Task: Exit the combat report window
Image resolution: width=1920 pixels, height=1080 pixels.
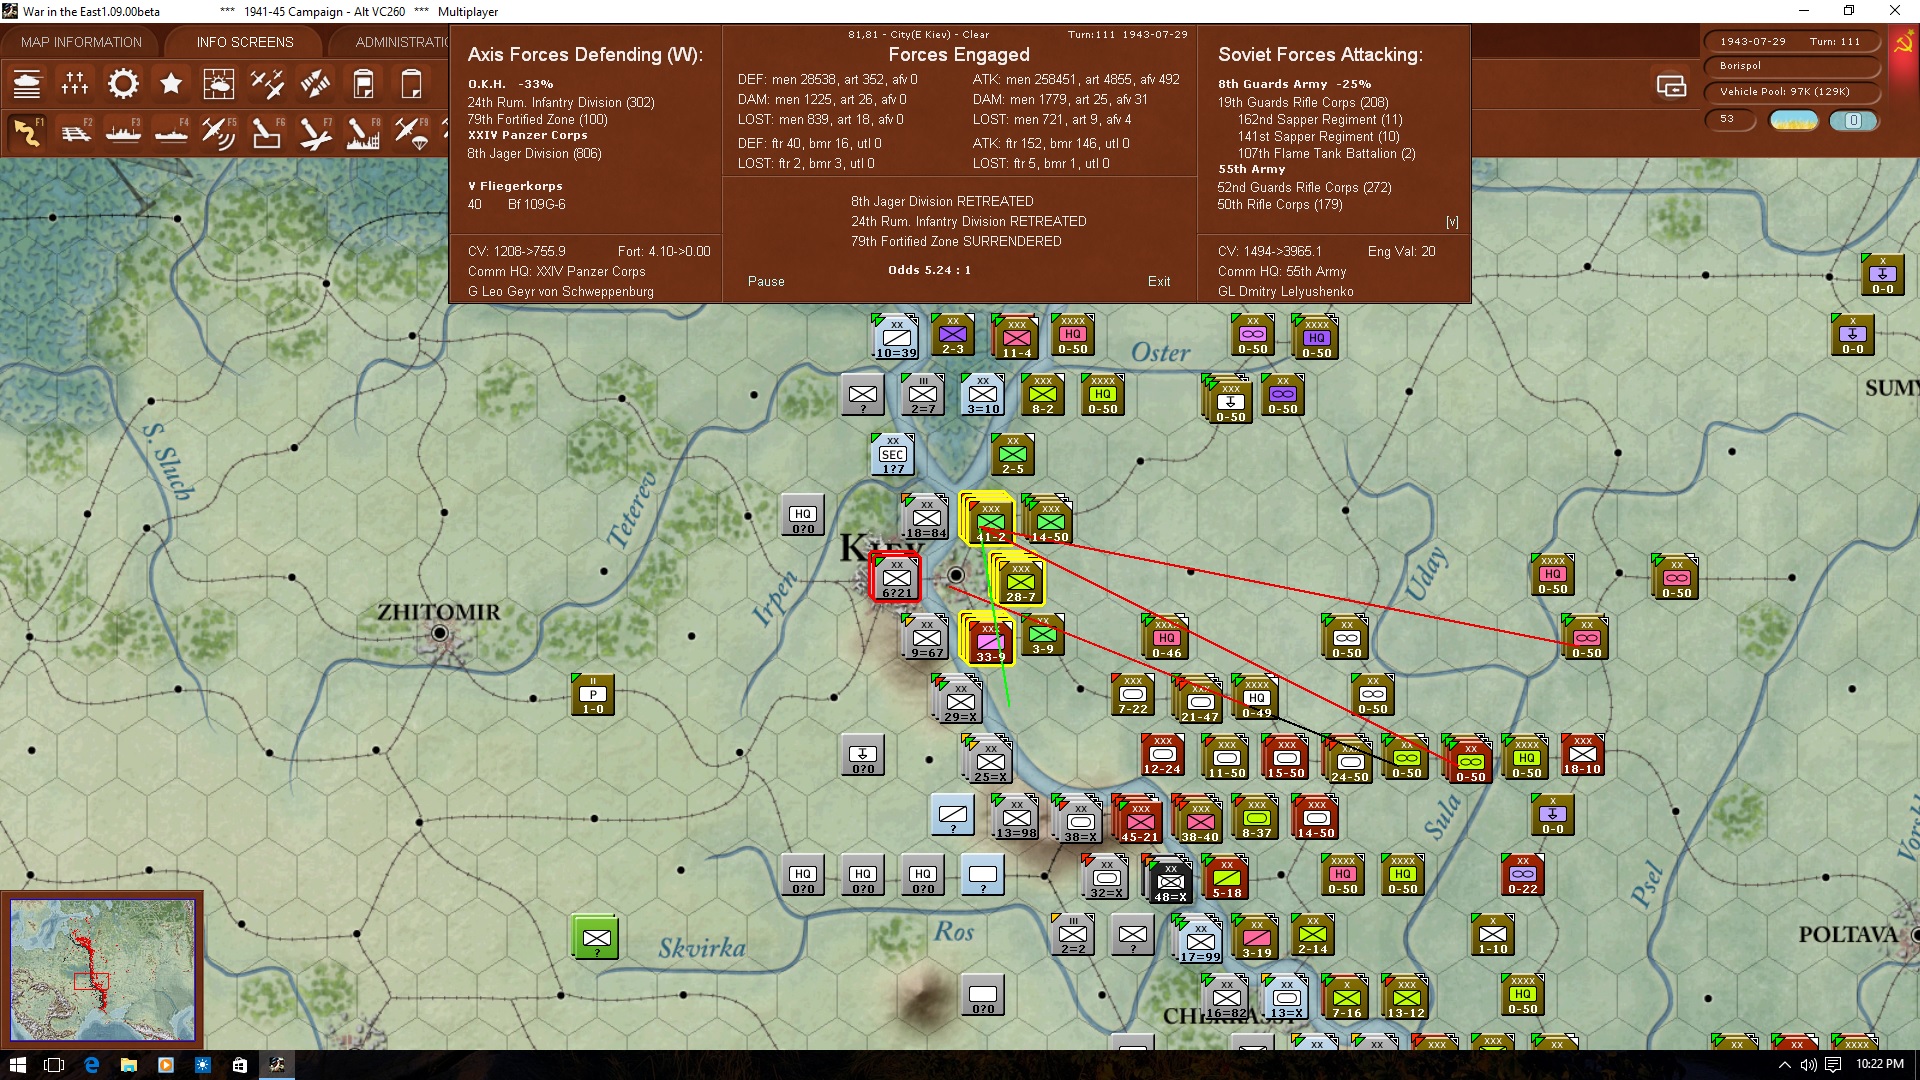Action: [1159, 282]
